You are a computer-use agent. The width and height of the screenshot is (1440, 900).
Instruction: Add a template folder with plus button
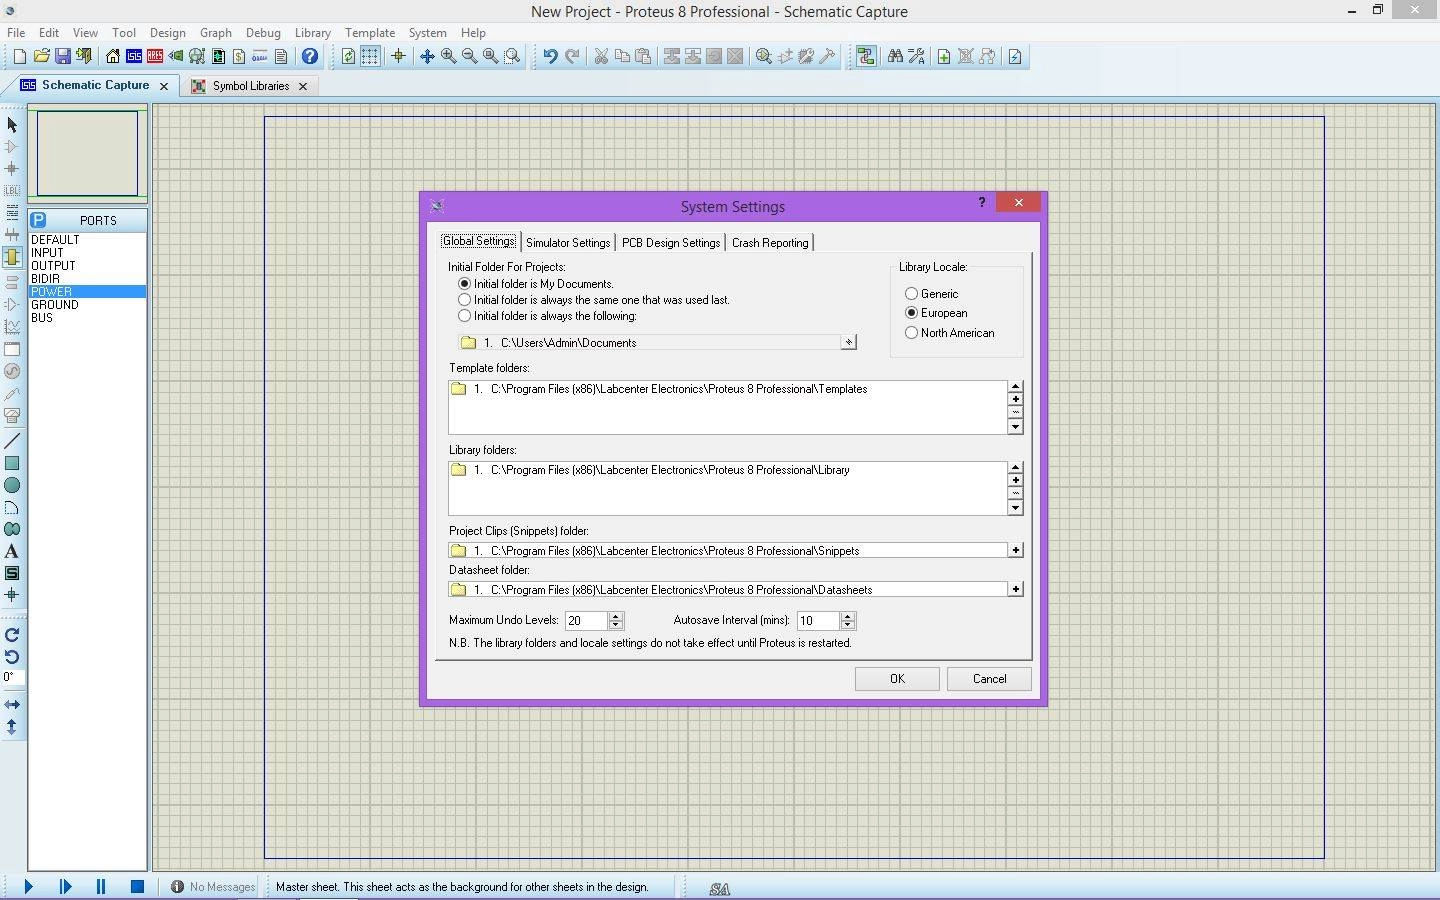click(1015, 399)
